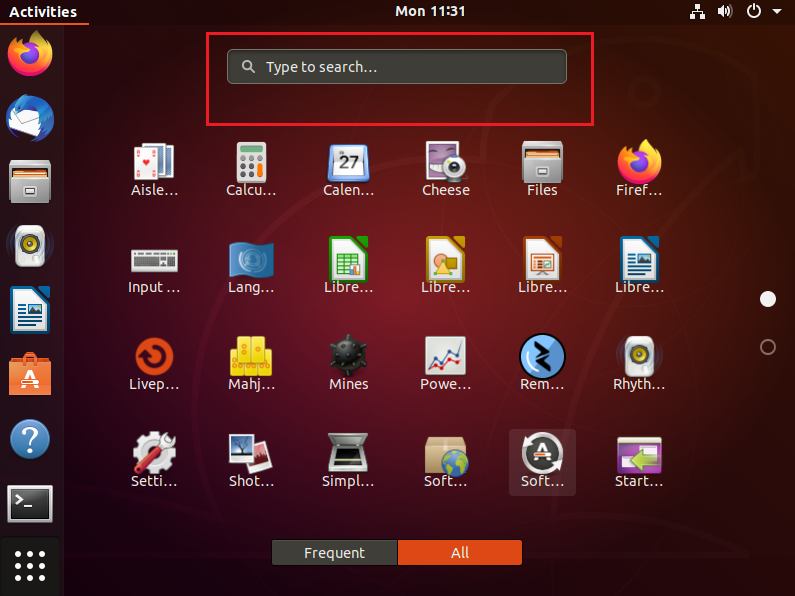Click the Activities button
The width and height of the screenshot is (795, 596).
[x=43, y=12]
